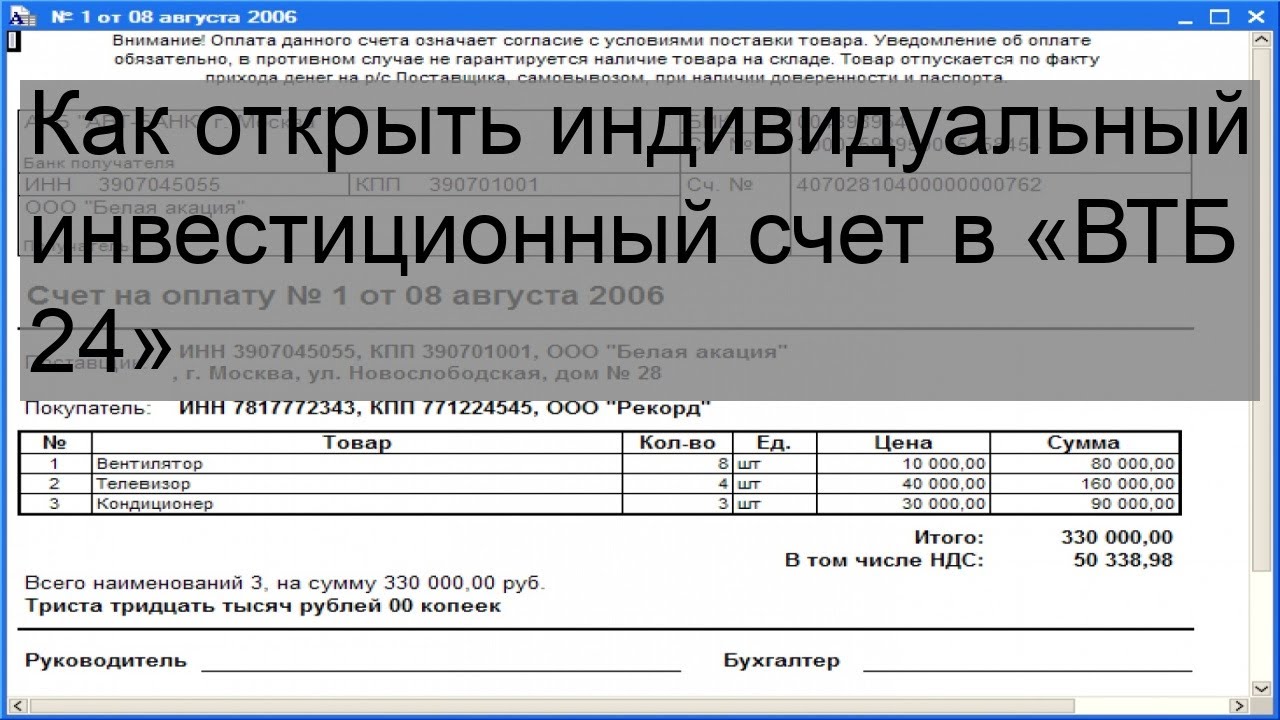Click row number 1 cell
This screenshot has width=1280, height=720.
pos(55,464)
